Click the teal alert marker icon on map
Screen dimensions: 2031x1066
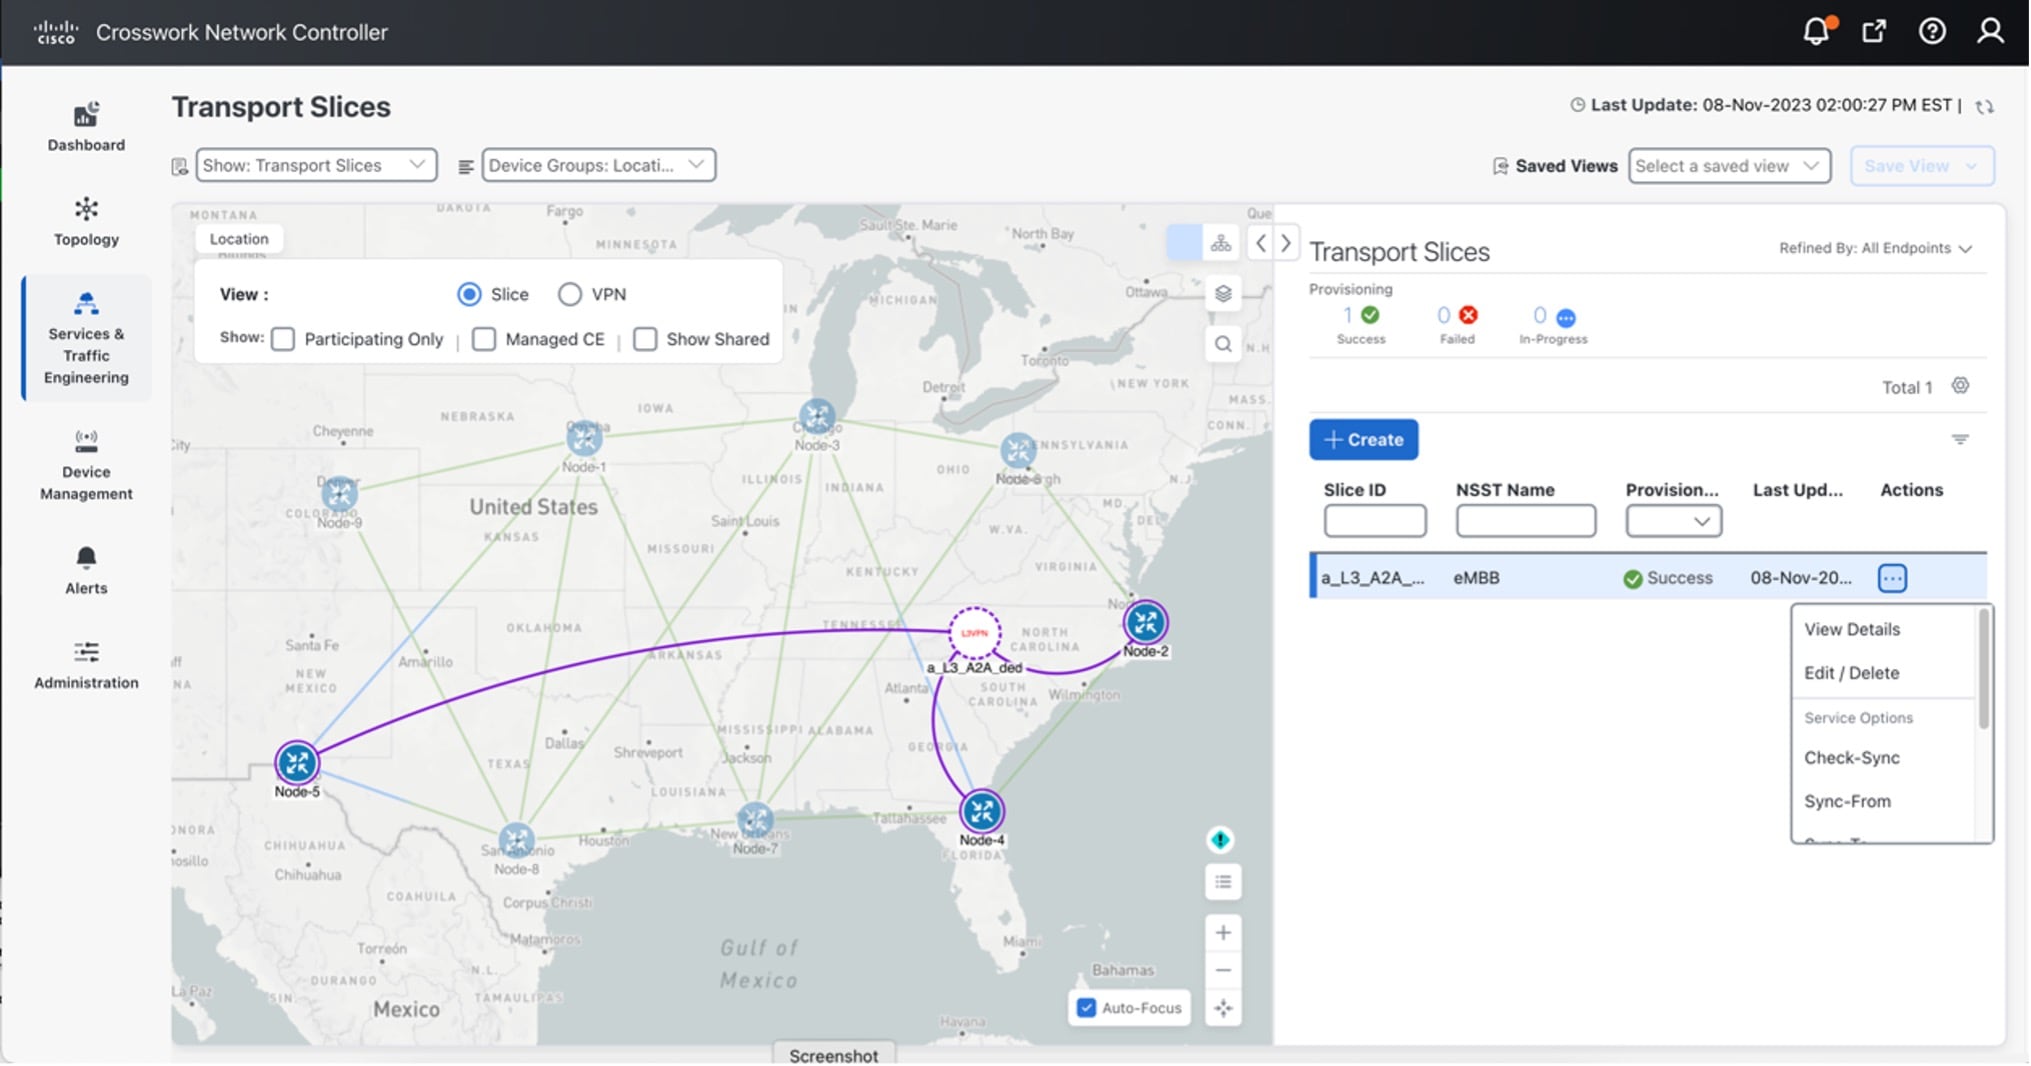click(x=1220, y=840)
